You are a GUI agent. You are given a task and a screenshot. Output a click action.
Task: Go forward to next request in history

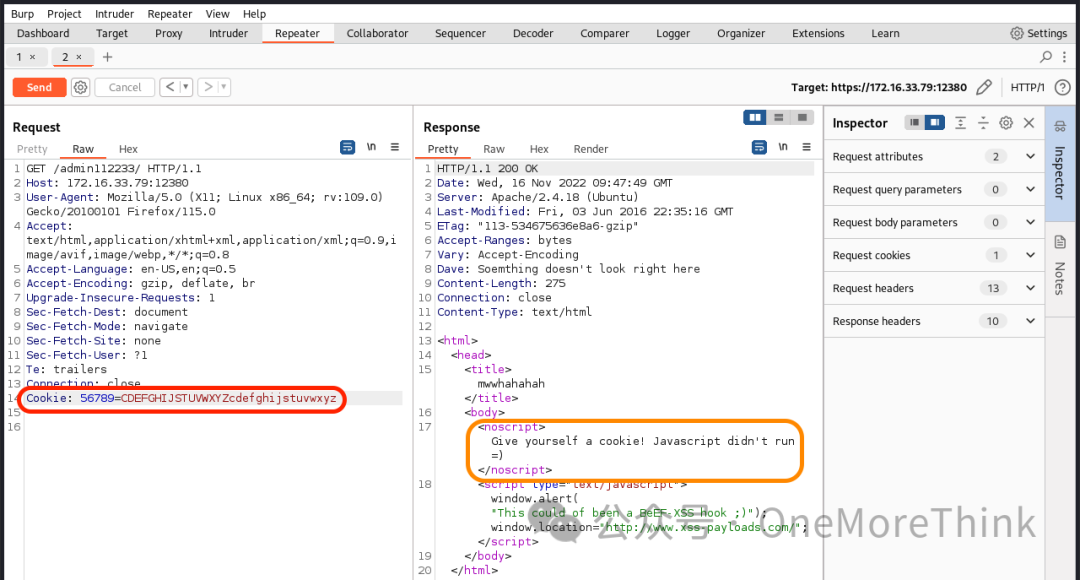tap(209, 87)
